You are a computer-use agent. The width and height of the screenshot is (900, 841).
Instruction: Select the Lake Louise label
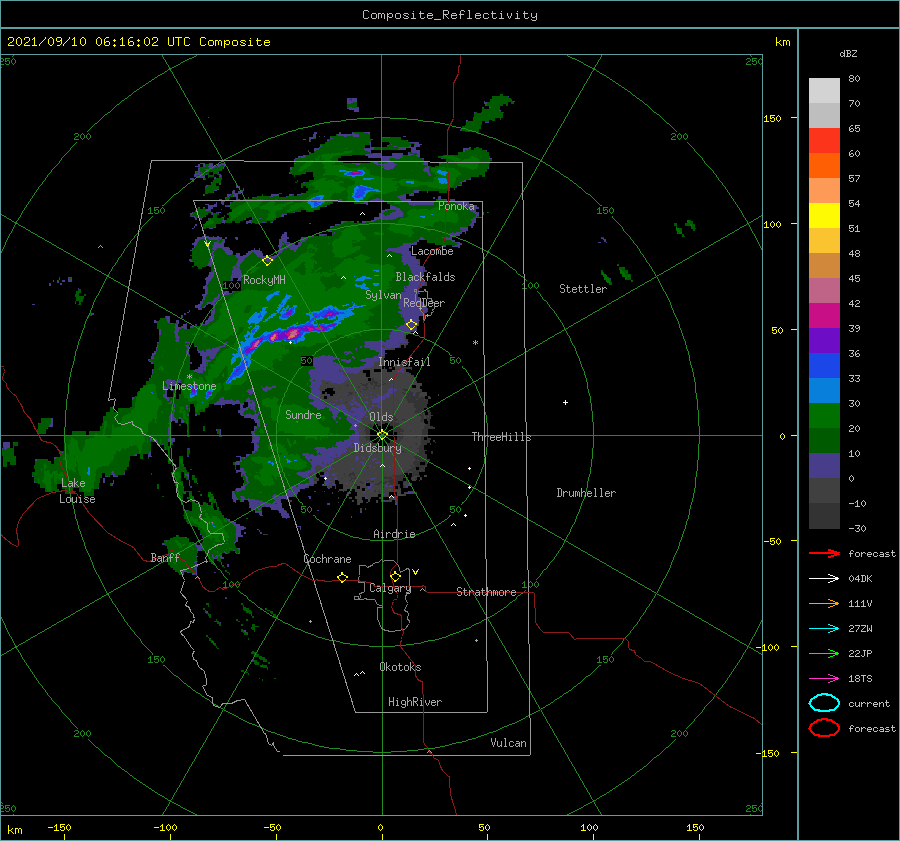click(77, 491)
